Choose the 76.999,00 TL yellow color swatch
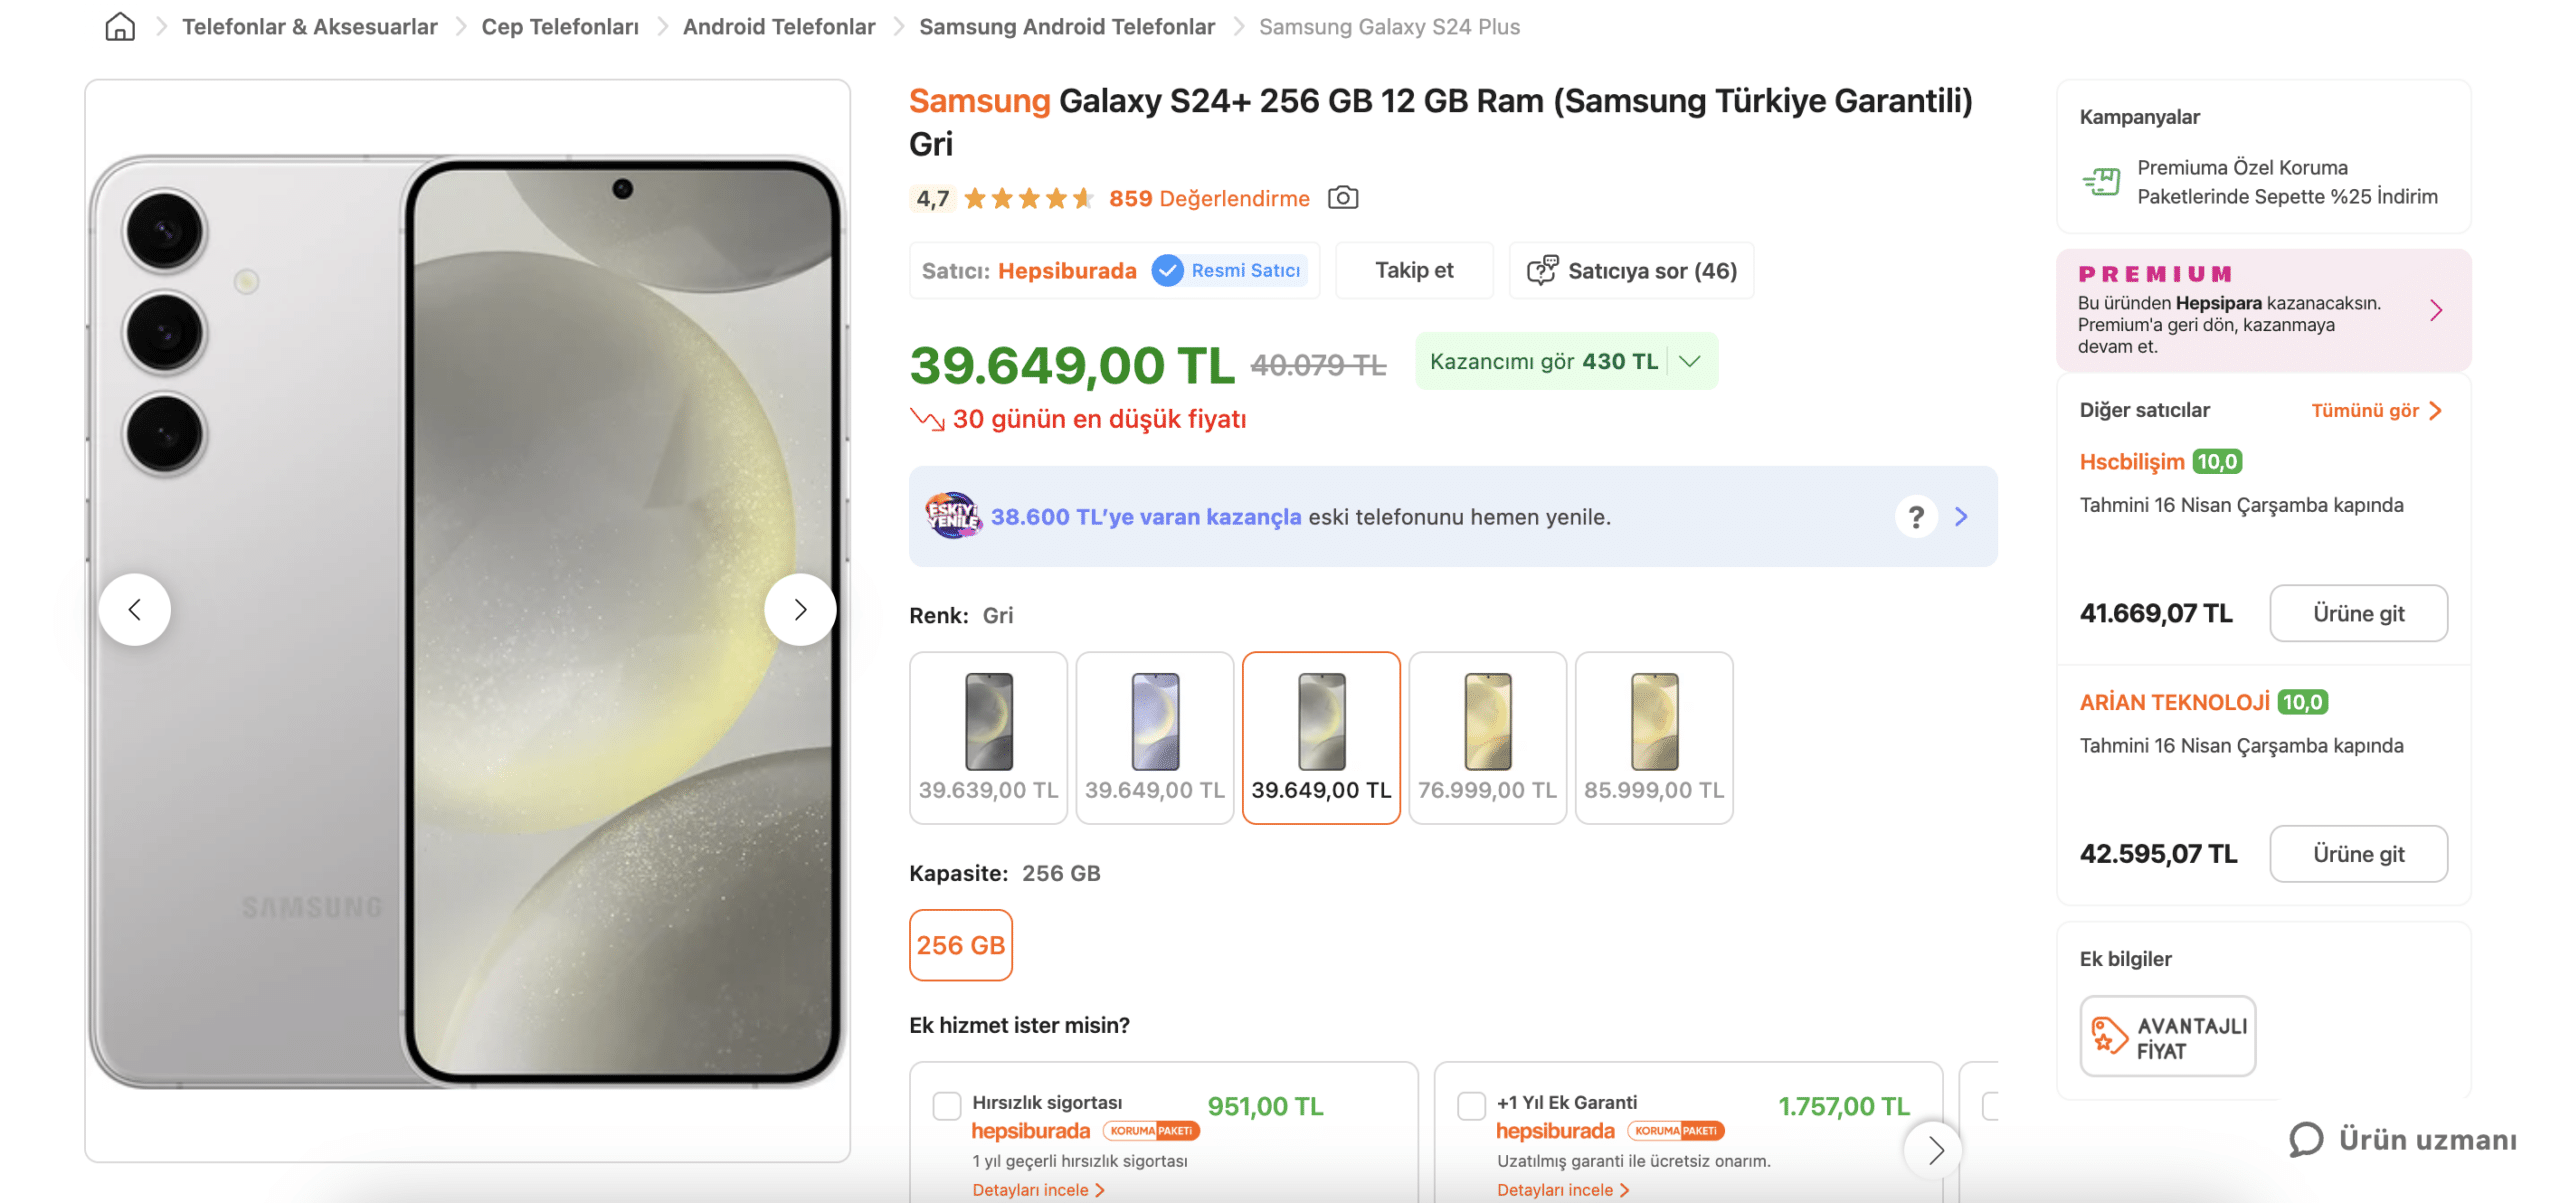 pos(1486,738)
